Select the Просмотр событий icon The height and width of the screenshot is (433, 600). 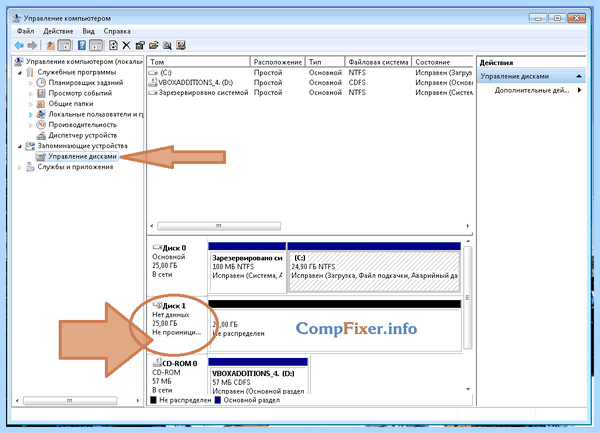(41, 93)
